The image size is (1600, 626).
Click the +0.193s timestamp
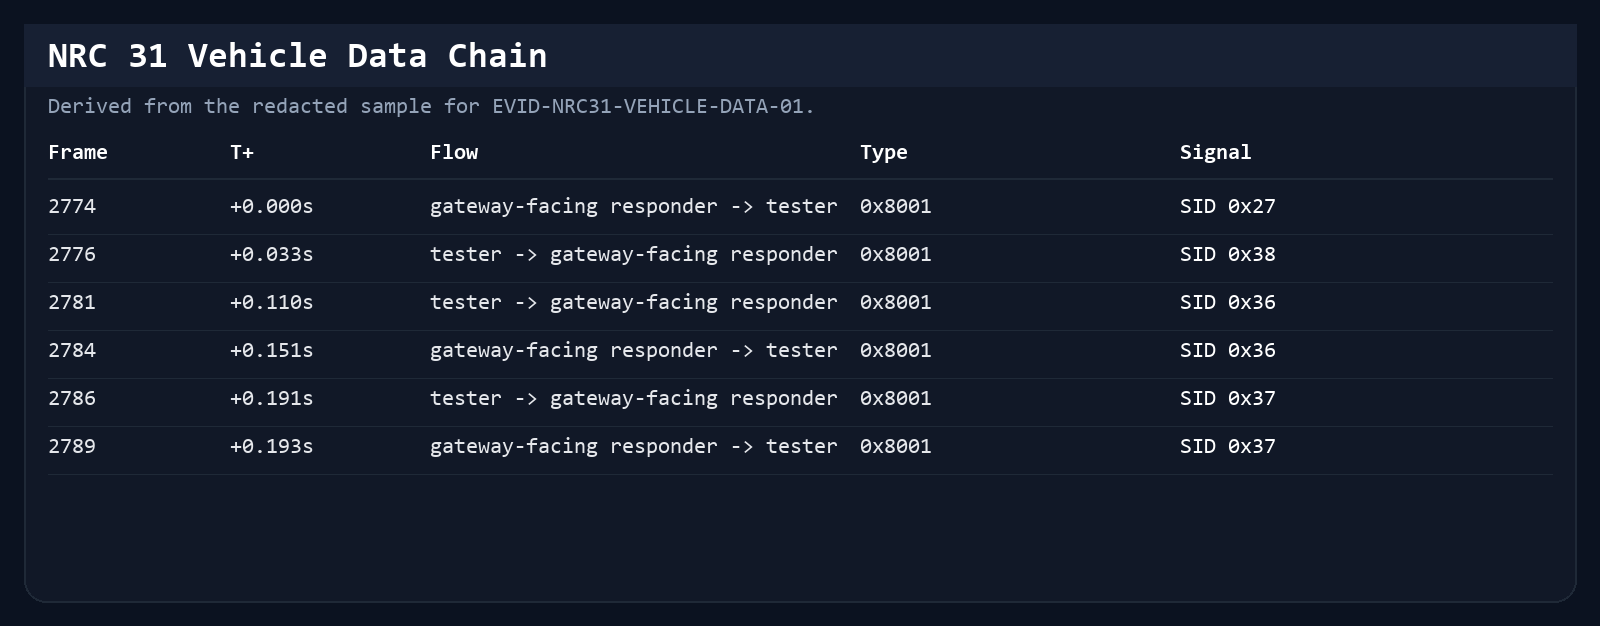coord(272,446)
